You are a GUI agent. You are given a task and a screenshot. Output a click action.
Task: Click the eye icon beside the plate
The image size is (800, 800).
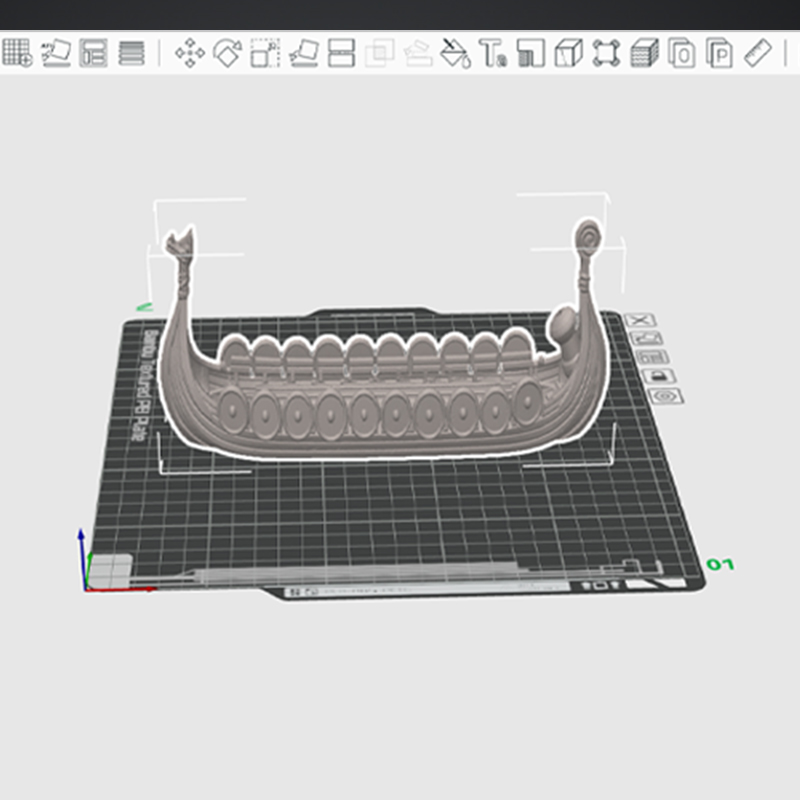point(666,396)
